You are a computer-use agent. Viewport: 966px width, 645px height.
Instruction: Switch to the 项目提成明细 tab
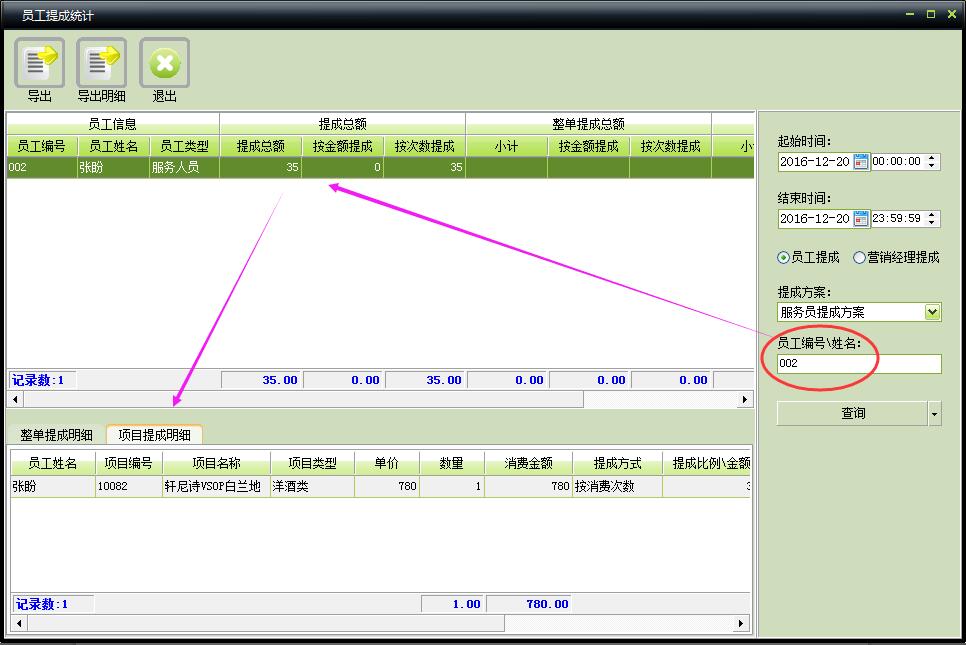tap(154, 435)
